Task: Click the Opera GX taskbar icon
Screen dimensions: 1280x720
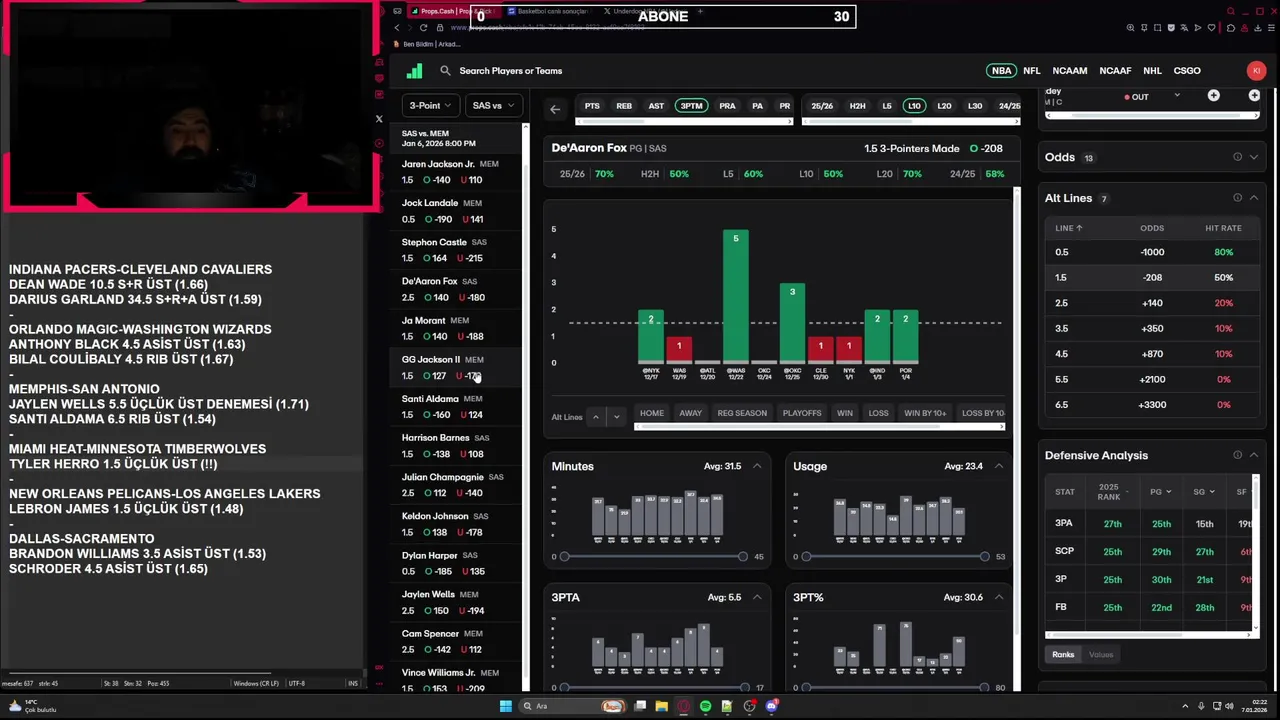Action: point(684,706)
